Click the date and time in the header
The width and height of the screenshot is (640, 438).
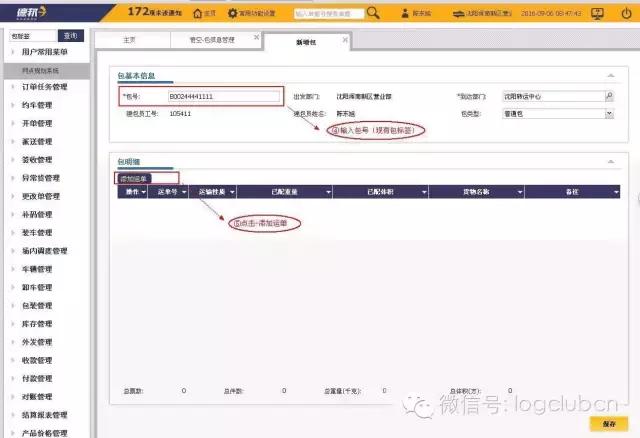pos(551,13)
